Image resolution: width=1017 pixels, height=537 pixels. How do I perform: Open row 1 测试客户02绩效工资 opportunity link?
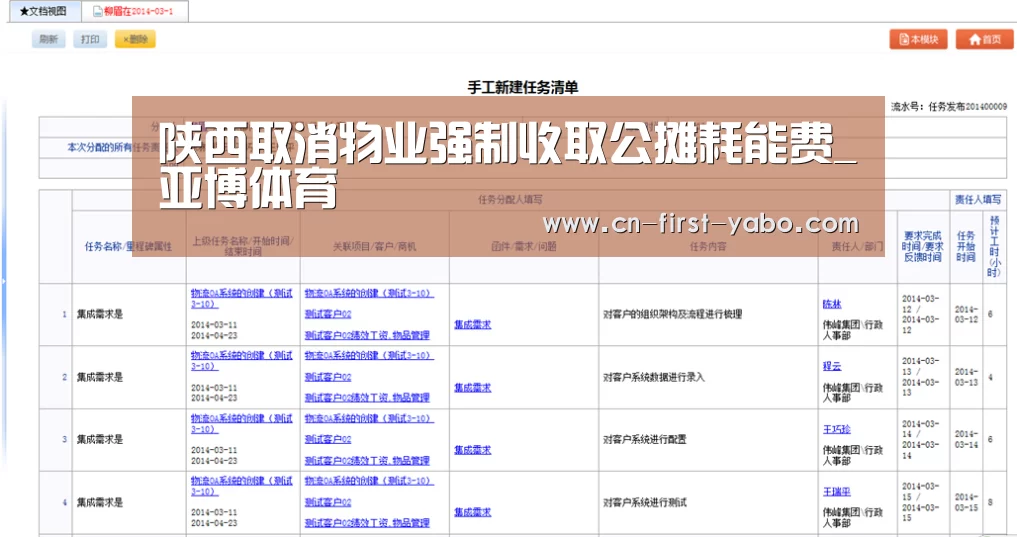point(367,335)
